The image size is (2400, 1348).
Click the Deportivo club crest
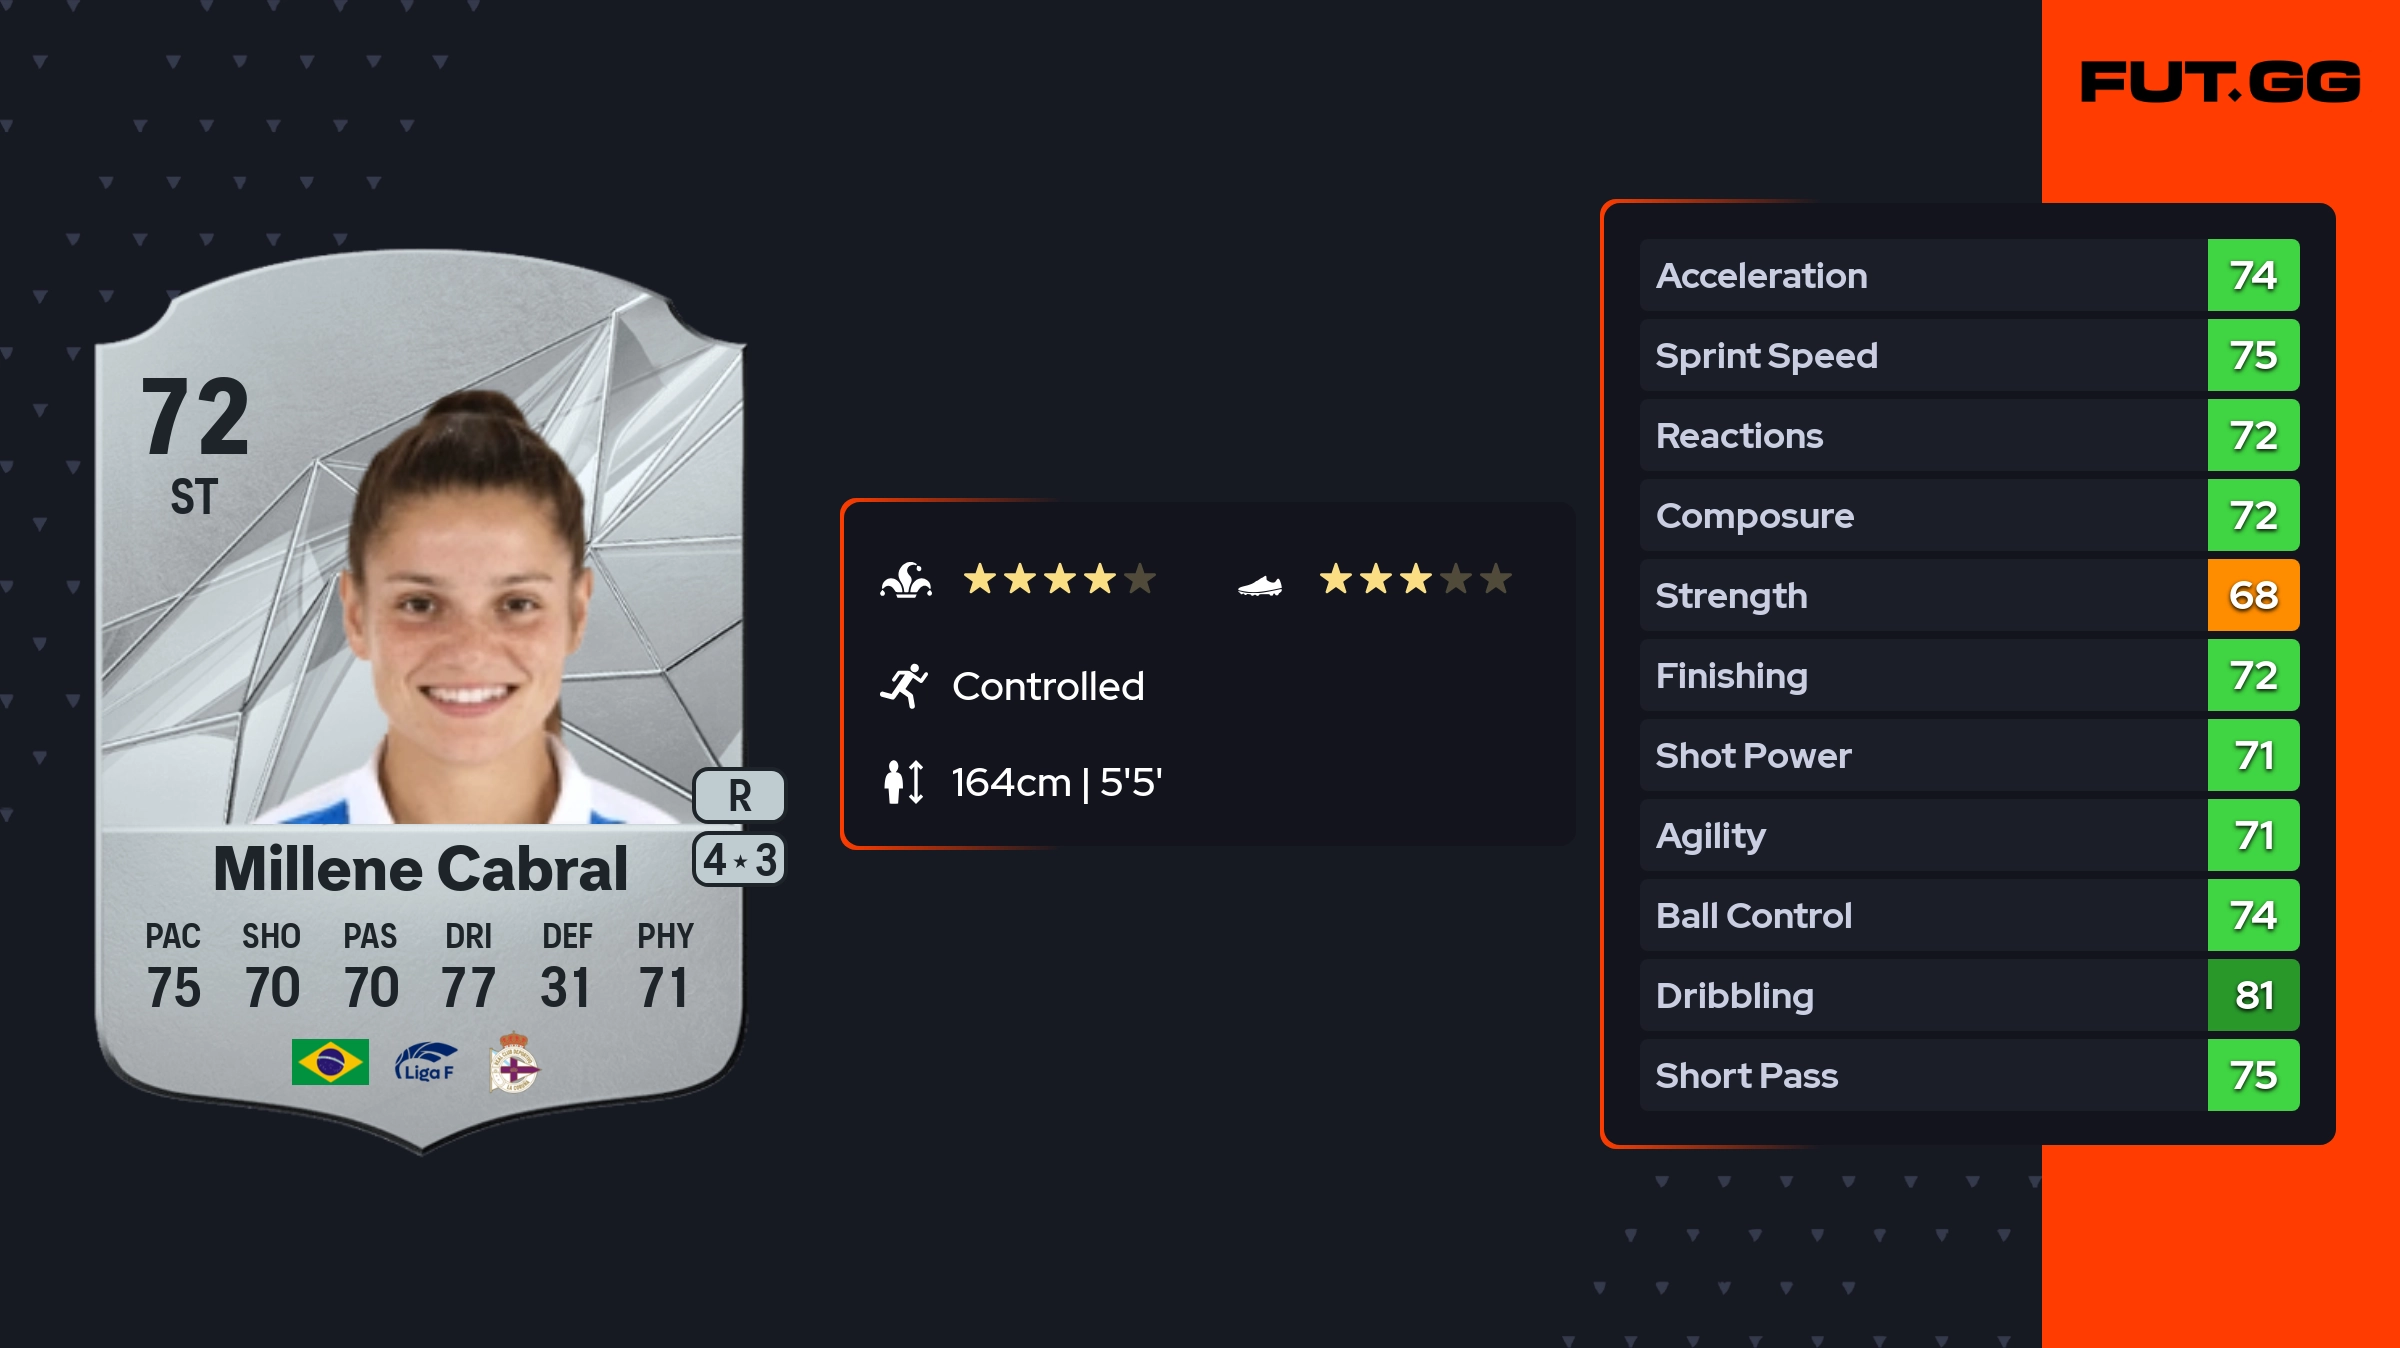tap(514, 1063)
